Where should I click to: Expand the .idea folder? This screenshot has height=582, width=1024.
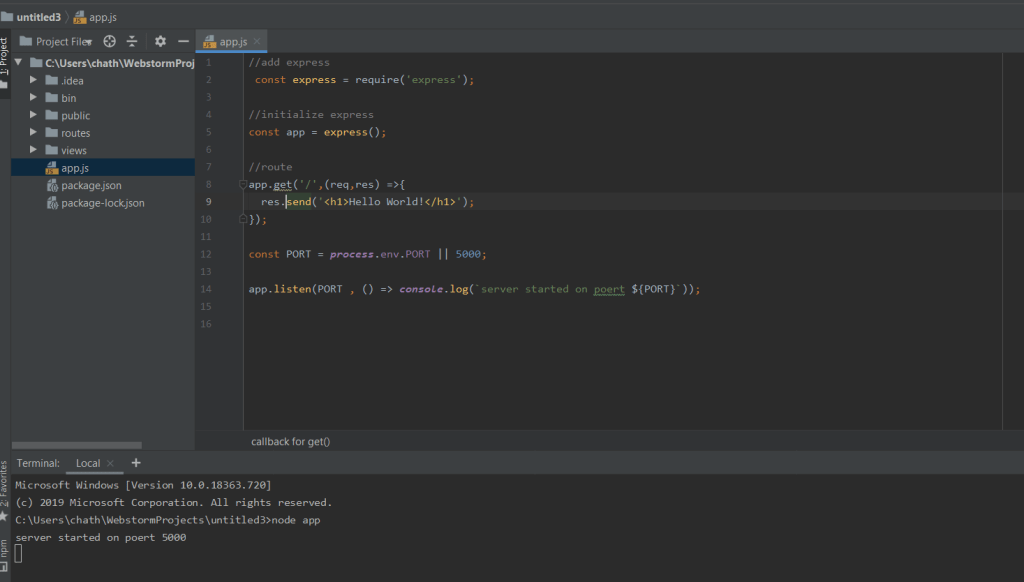34,80
